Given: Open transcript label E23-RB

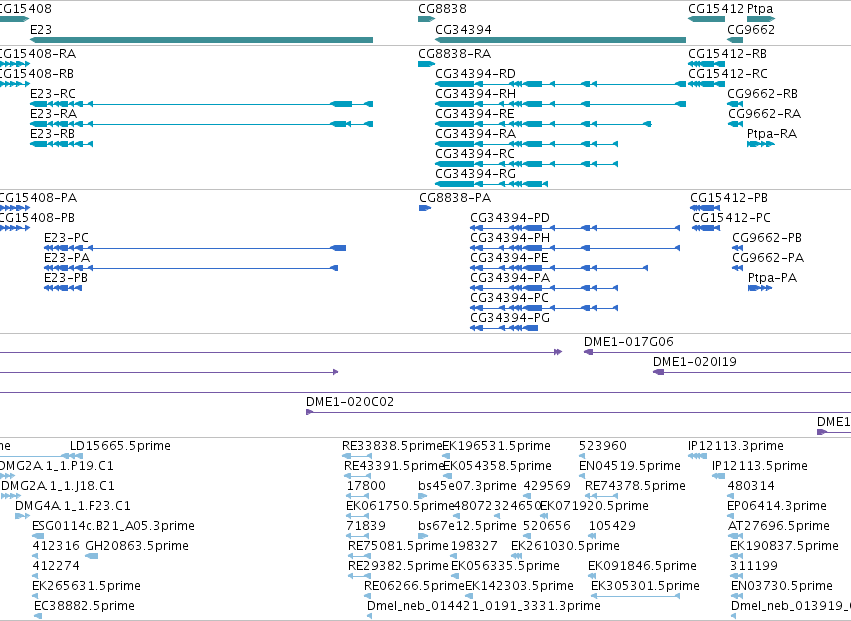Looking at the screenshot, I should (52, 134).
